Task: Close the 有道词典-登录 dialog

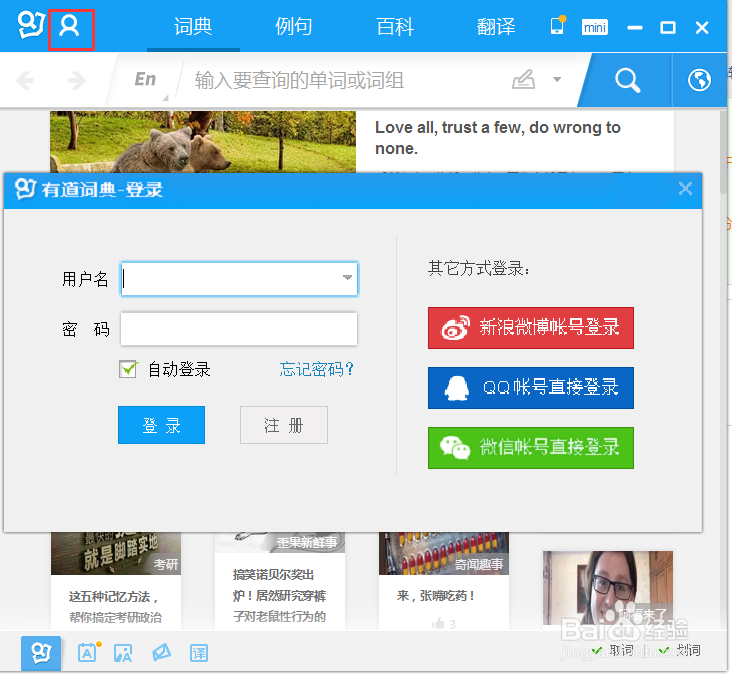Action: point(685,189)
